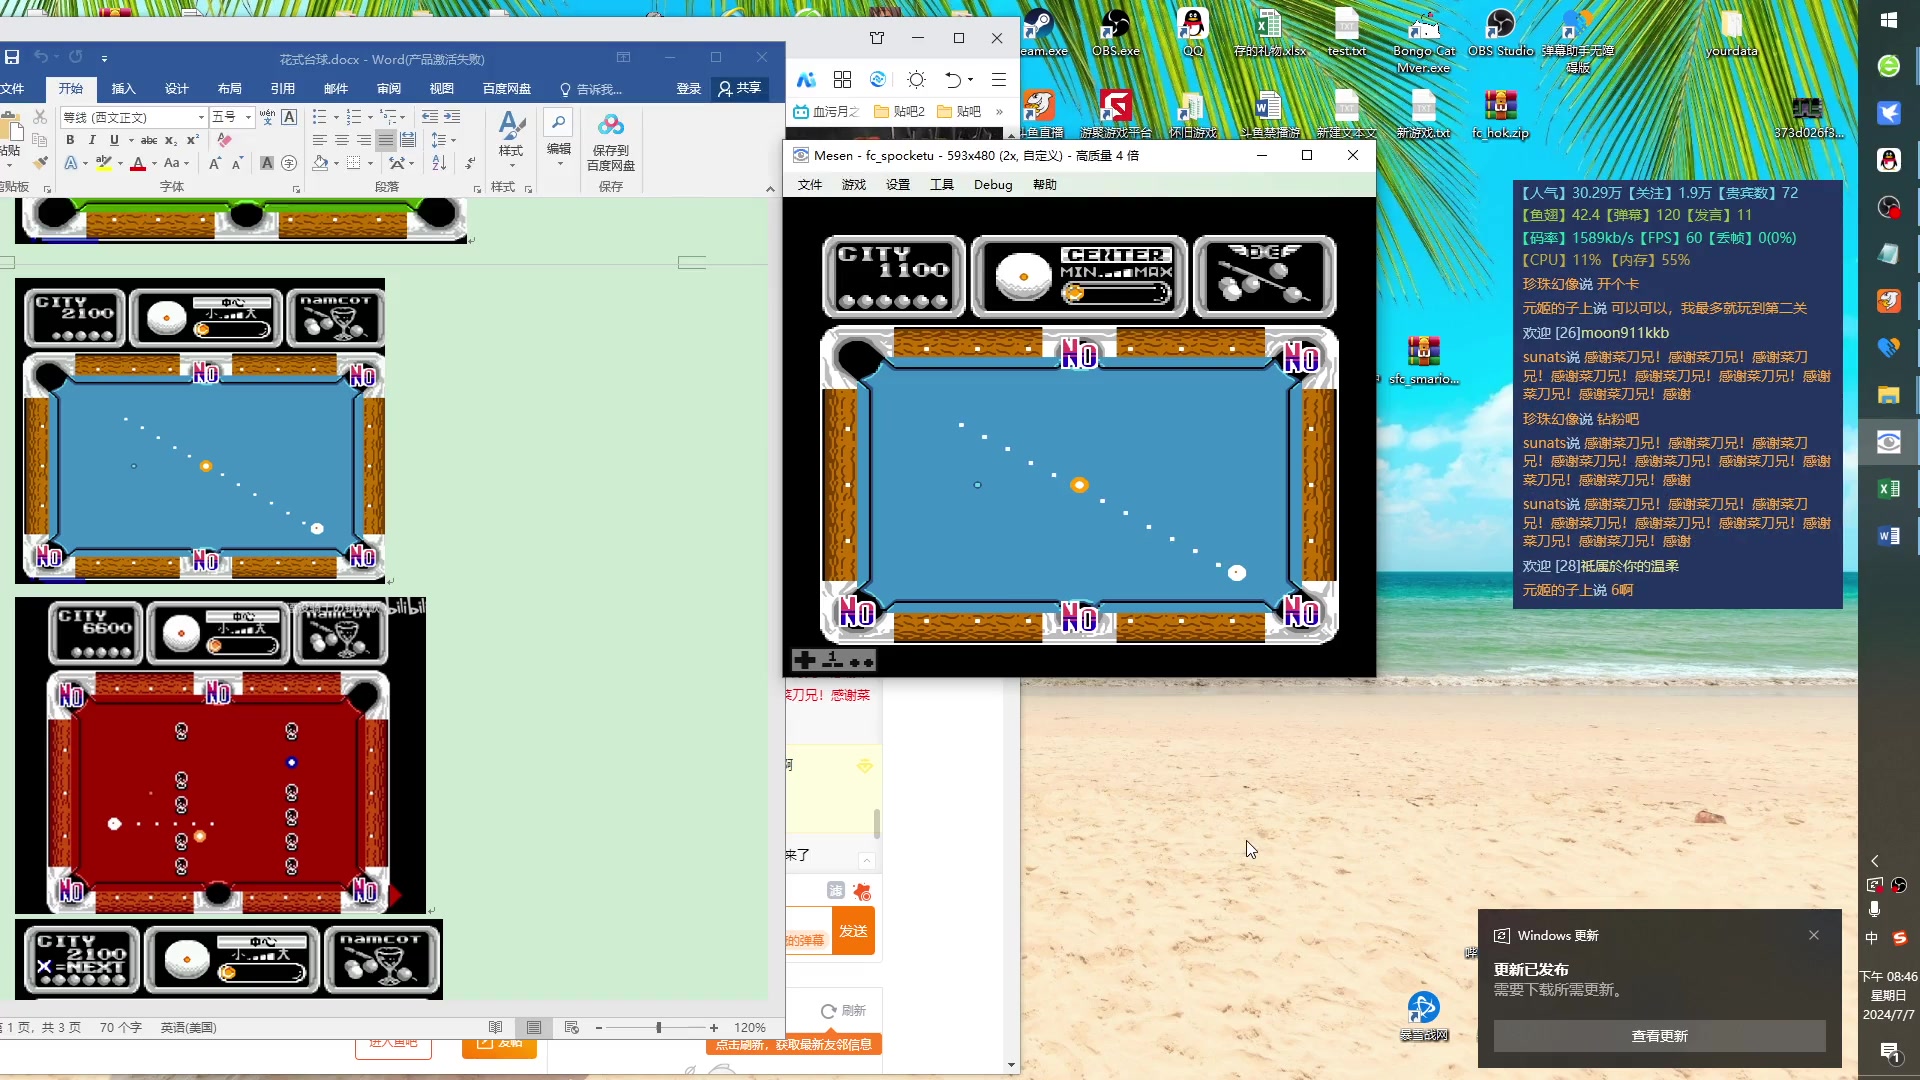The width and height of the screenshot is (1920, 1080).
Task: Click the enclosed character (字) icon
Action: pyautogui.click(x=289, y=163)
